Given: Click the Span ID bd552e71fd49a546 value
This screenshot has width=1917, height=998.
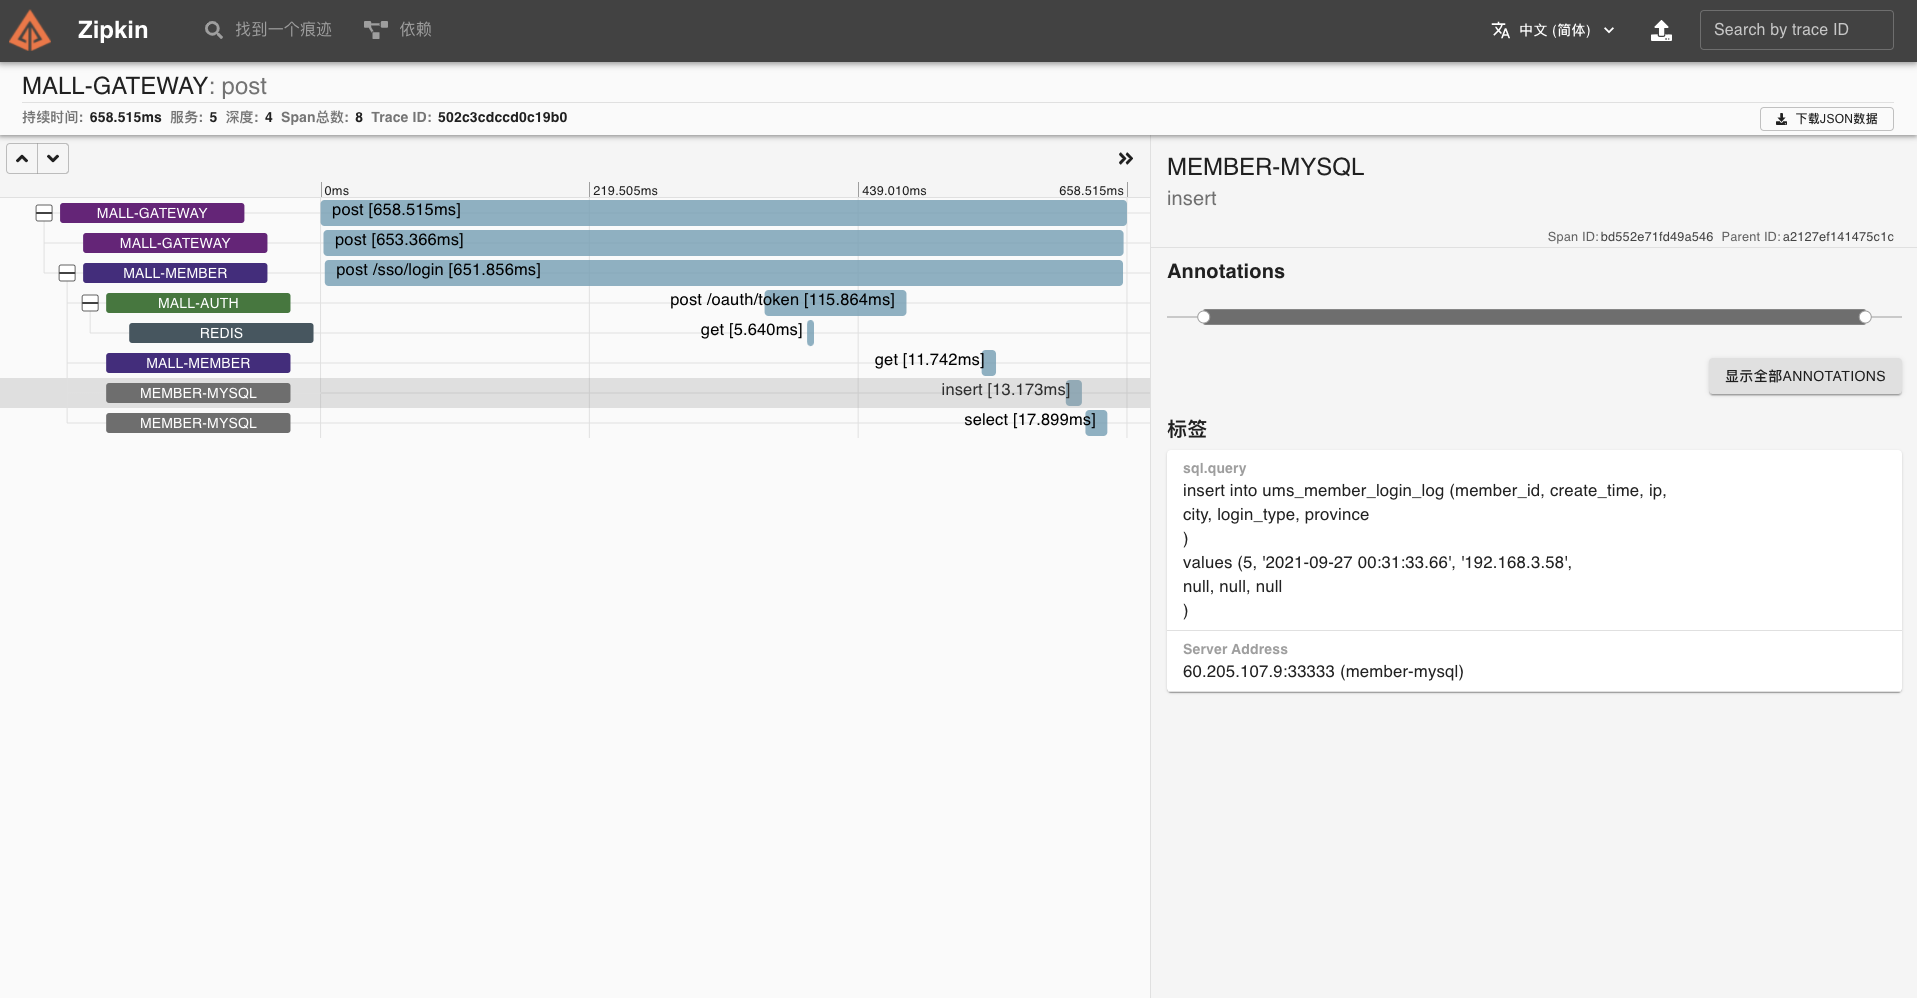Looking at the screenshot, I should pos(1657,237).
